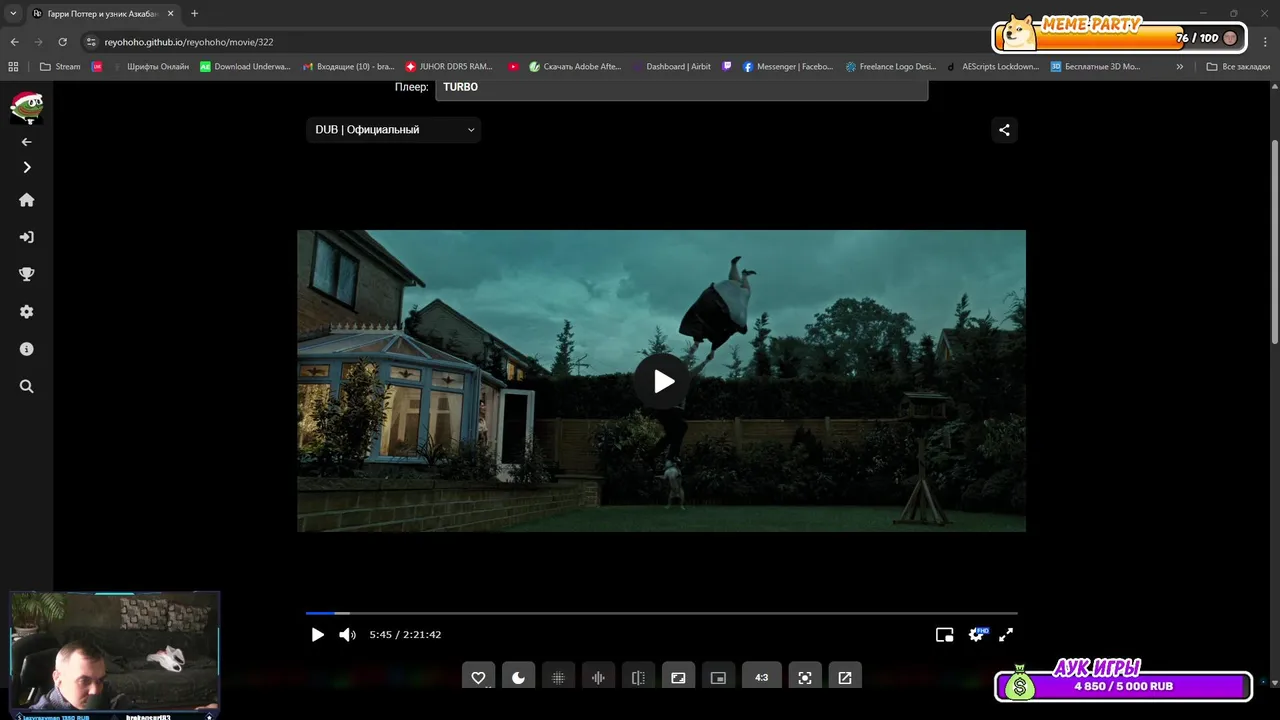Viewport: 1280px width, 720px height.
Task: Toggle the night dimming moon button
Action: coord(518,677)
